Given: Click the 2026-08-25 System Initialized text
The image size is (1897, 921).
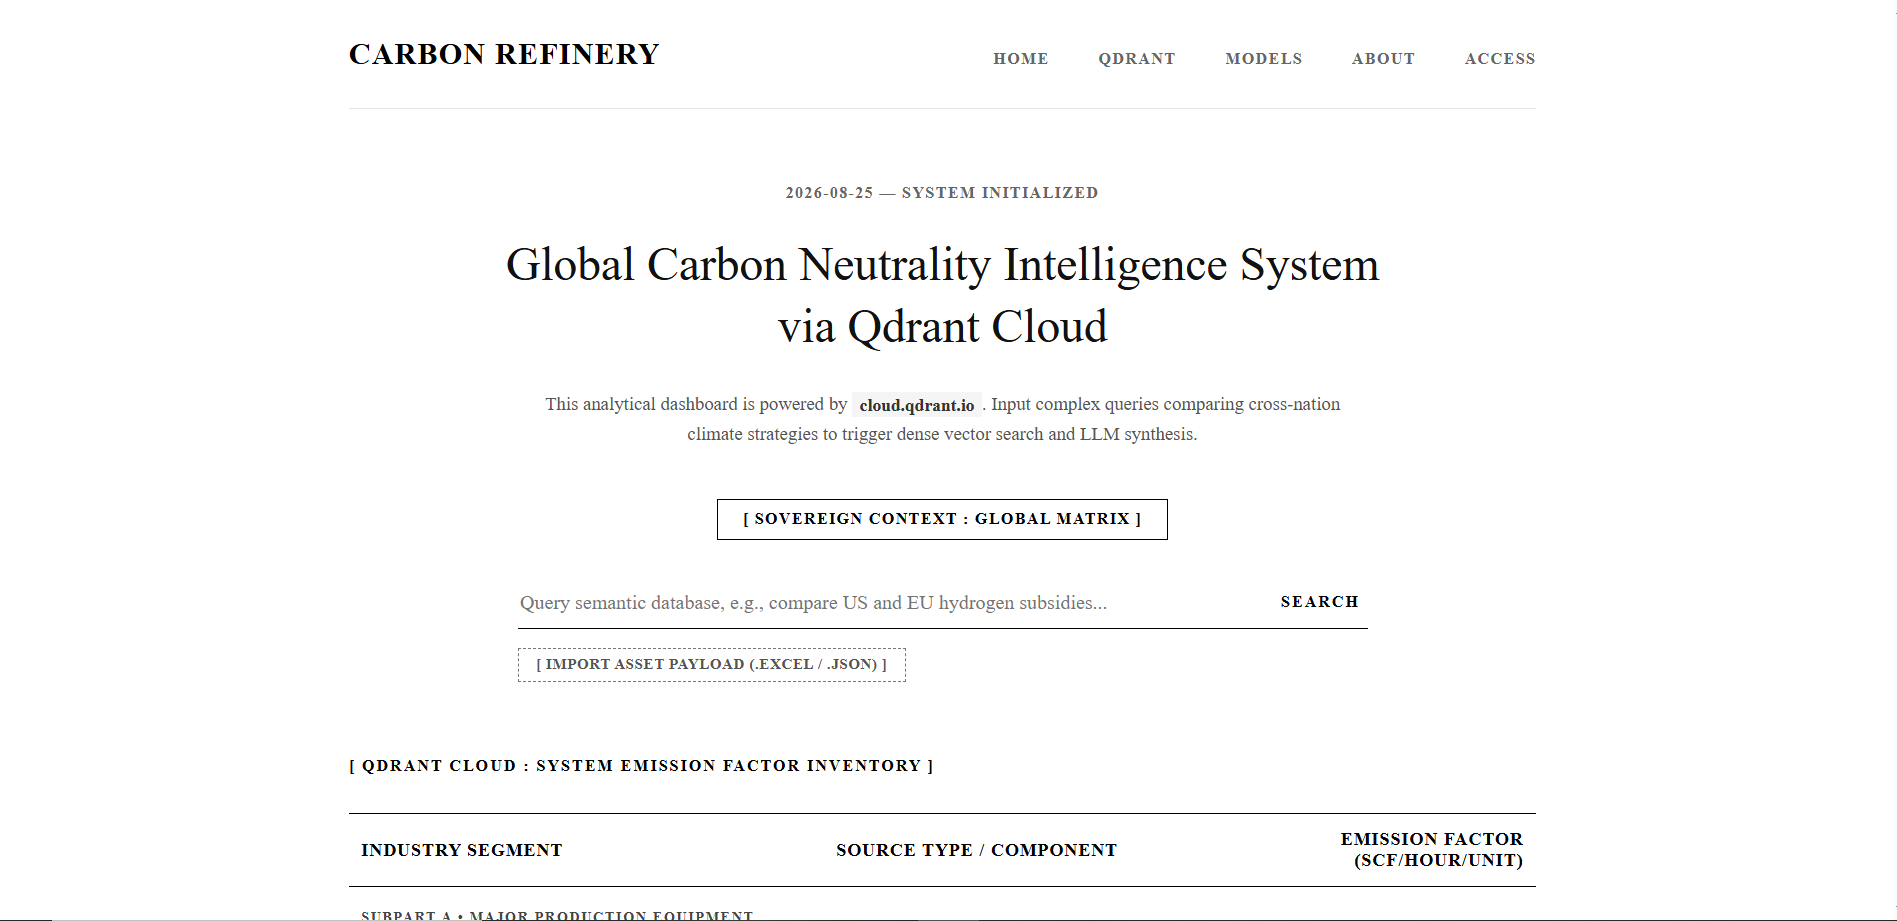Looking at the screenshot, I should pos(942,193).
